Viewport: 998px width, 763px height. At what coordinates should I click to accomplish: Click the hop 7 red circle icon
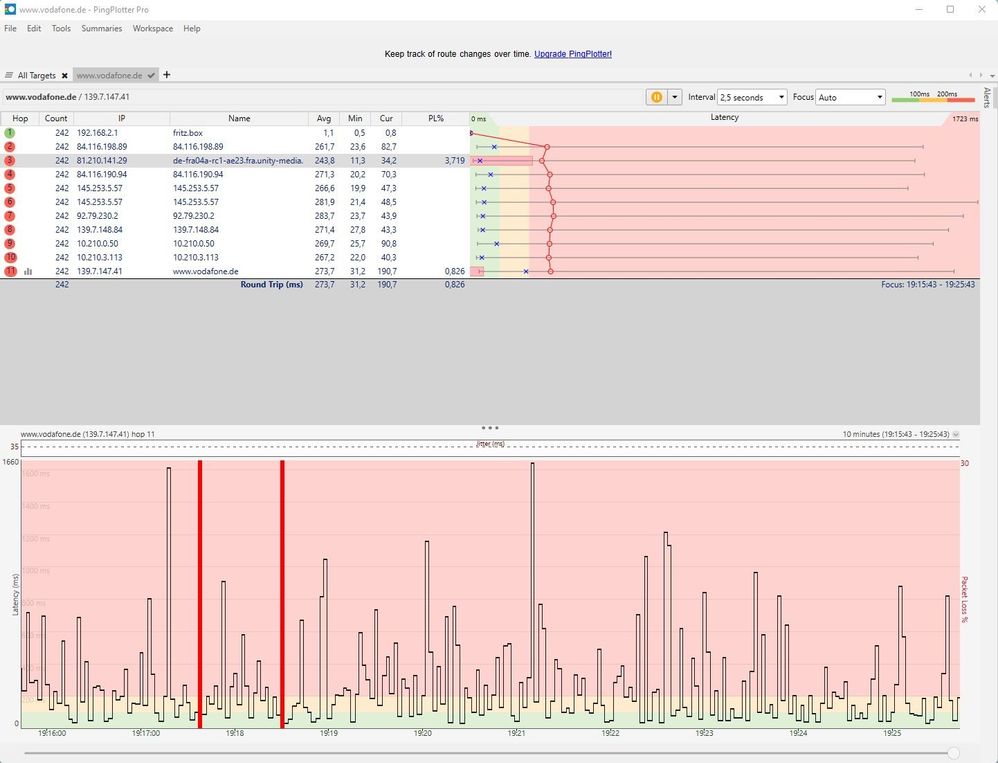pyautogui.click(x=10, y=216)
